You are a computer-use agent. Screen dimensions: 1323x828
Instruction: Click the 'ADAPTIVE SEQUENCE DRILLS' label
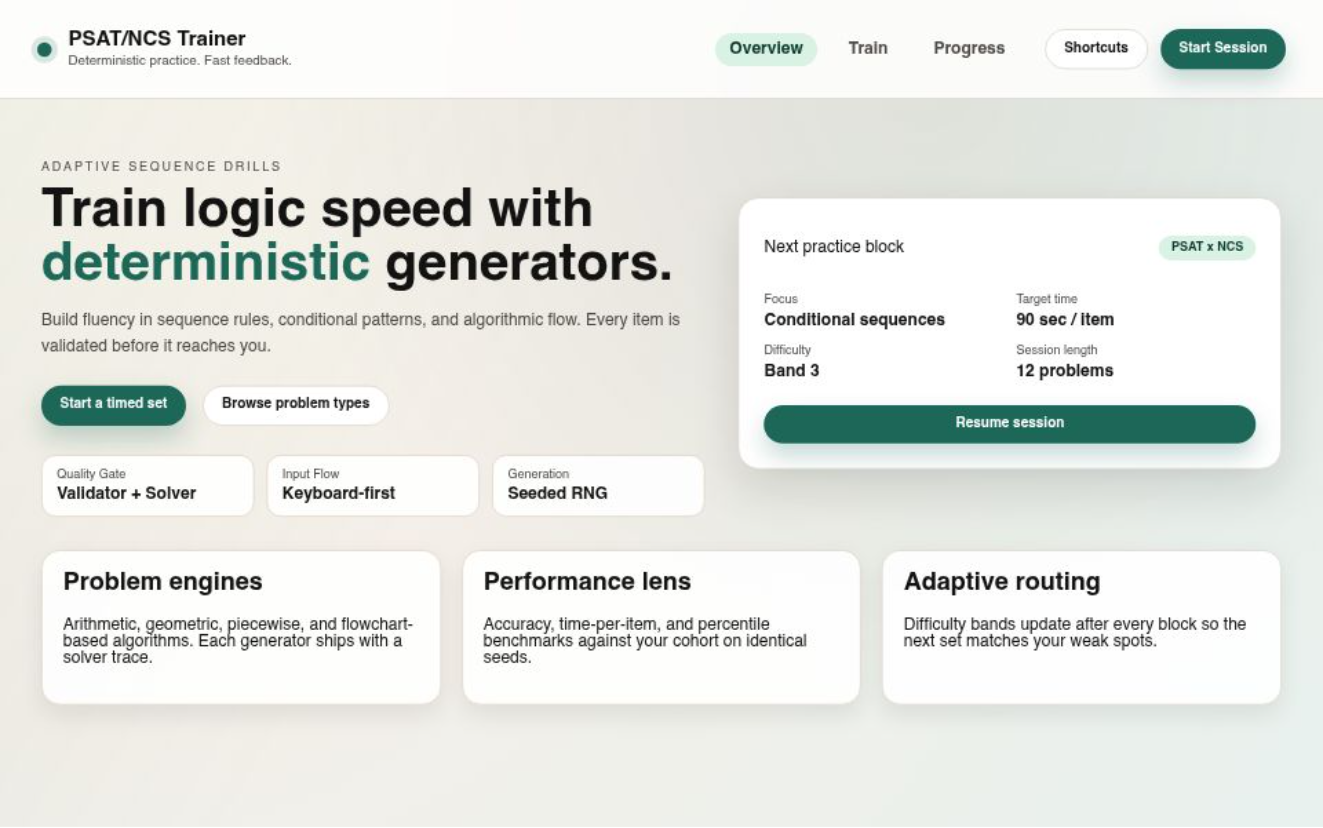tap(161, 167)
